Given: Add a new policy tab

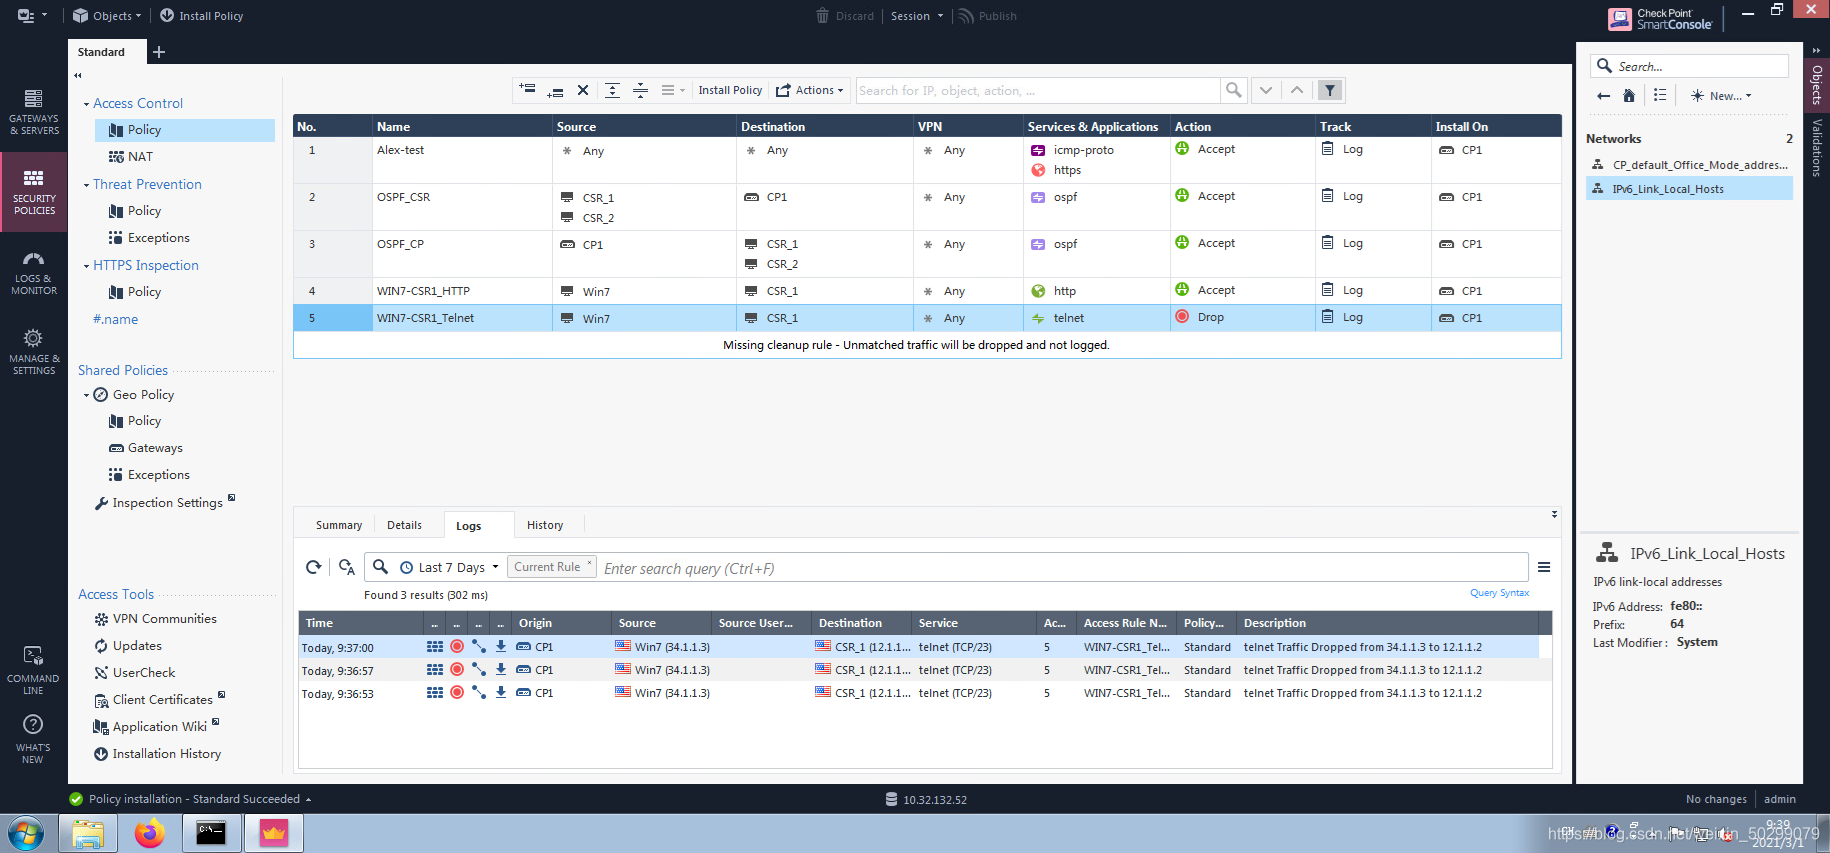Looking at the screenshot, I should click(x=159, y=52).
